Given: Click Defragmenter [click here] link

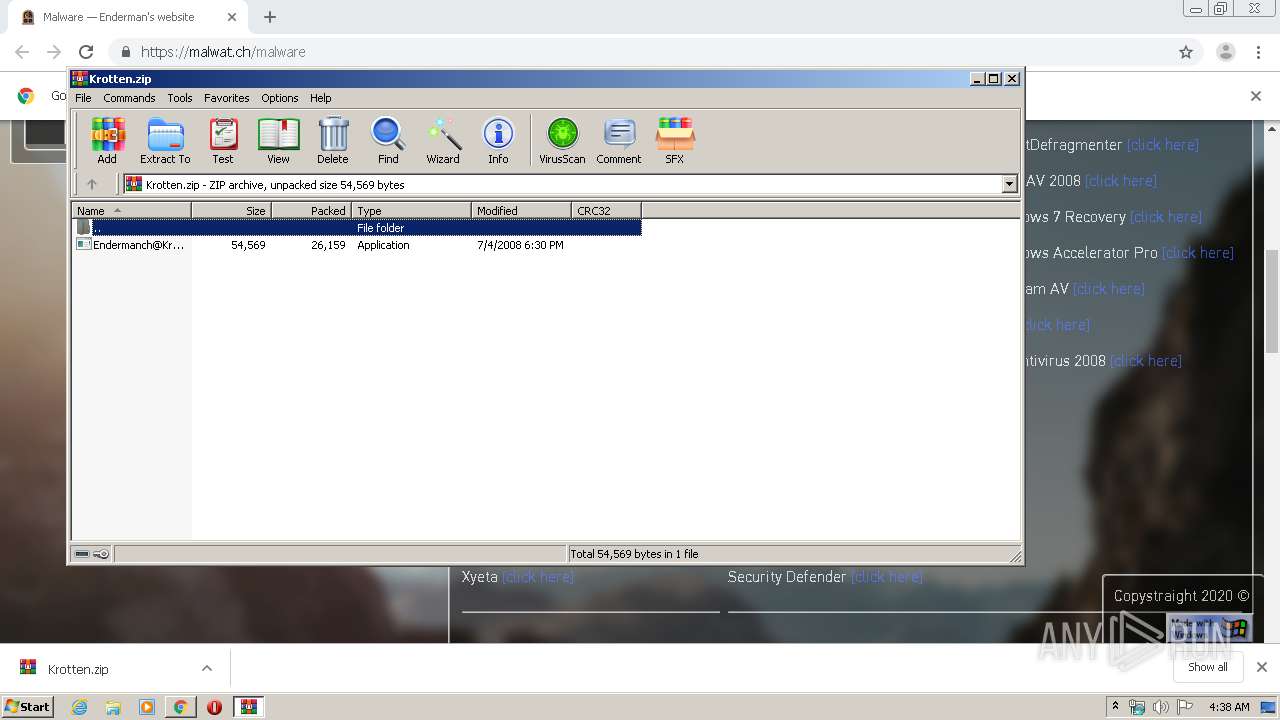Looking at the screenshot, I should [x=1162, y=145].
